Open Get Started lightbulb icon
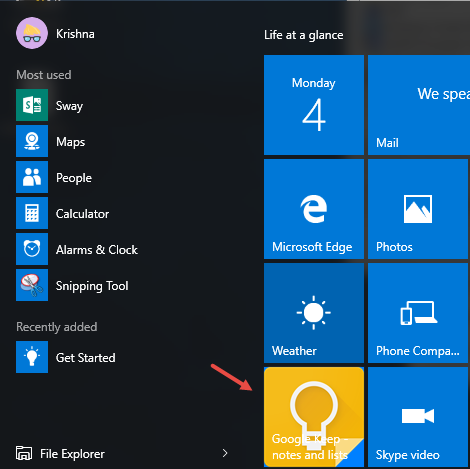This screenshot has width=470, height=469. point(32,357)
